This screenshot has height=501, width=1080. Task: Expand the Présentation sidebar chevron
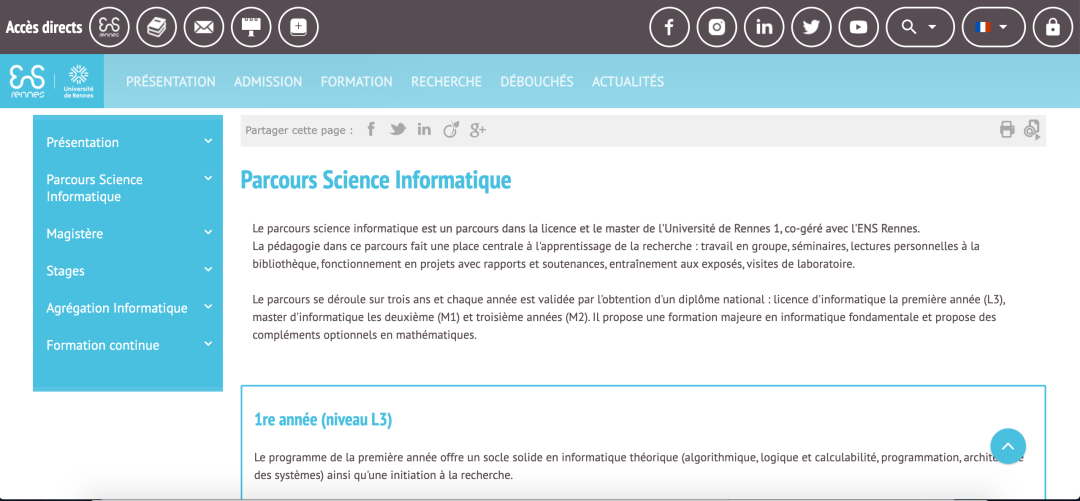[208, 141]
